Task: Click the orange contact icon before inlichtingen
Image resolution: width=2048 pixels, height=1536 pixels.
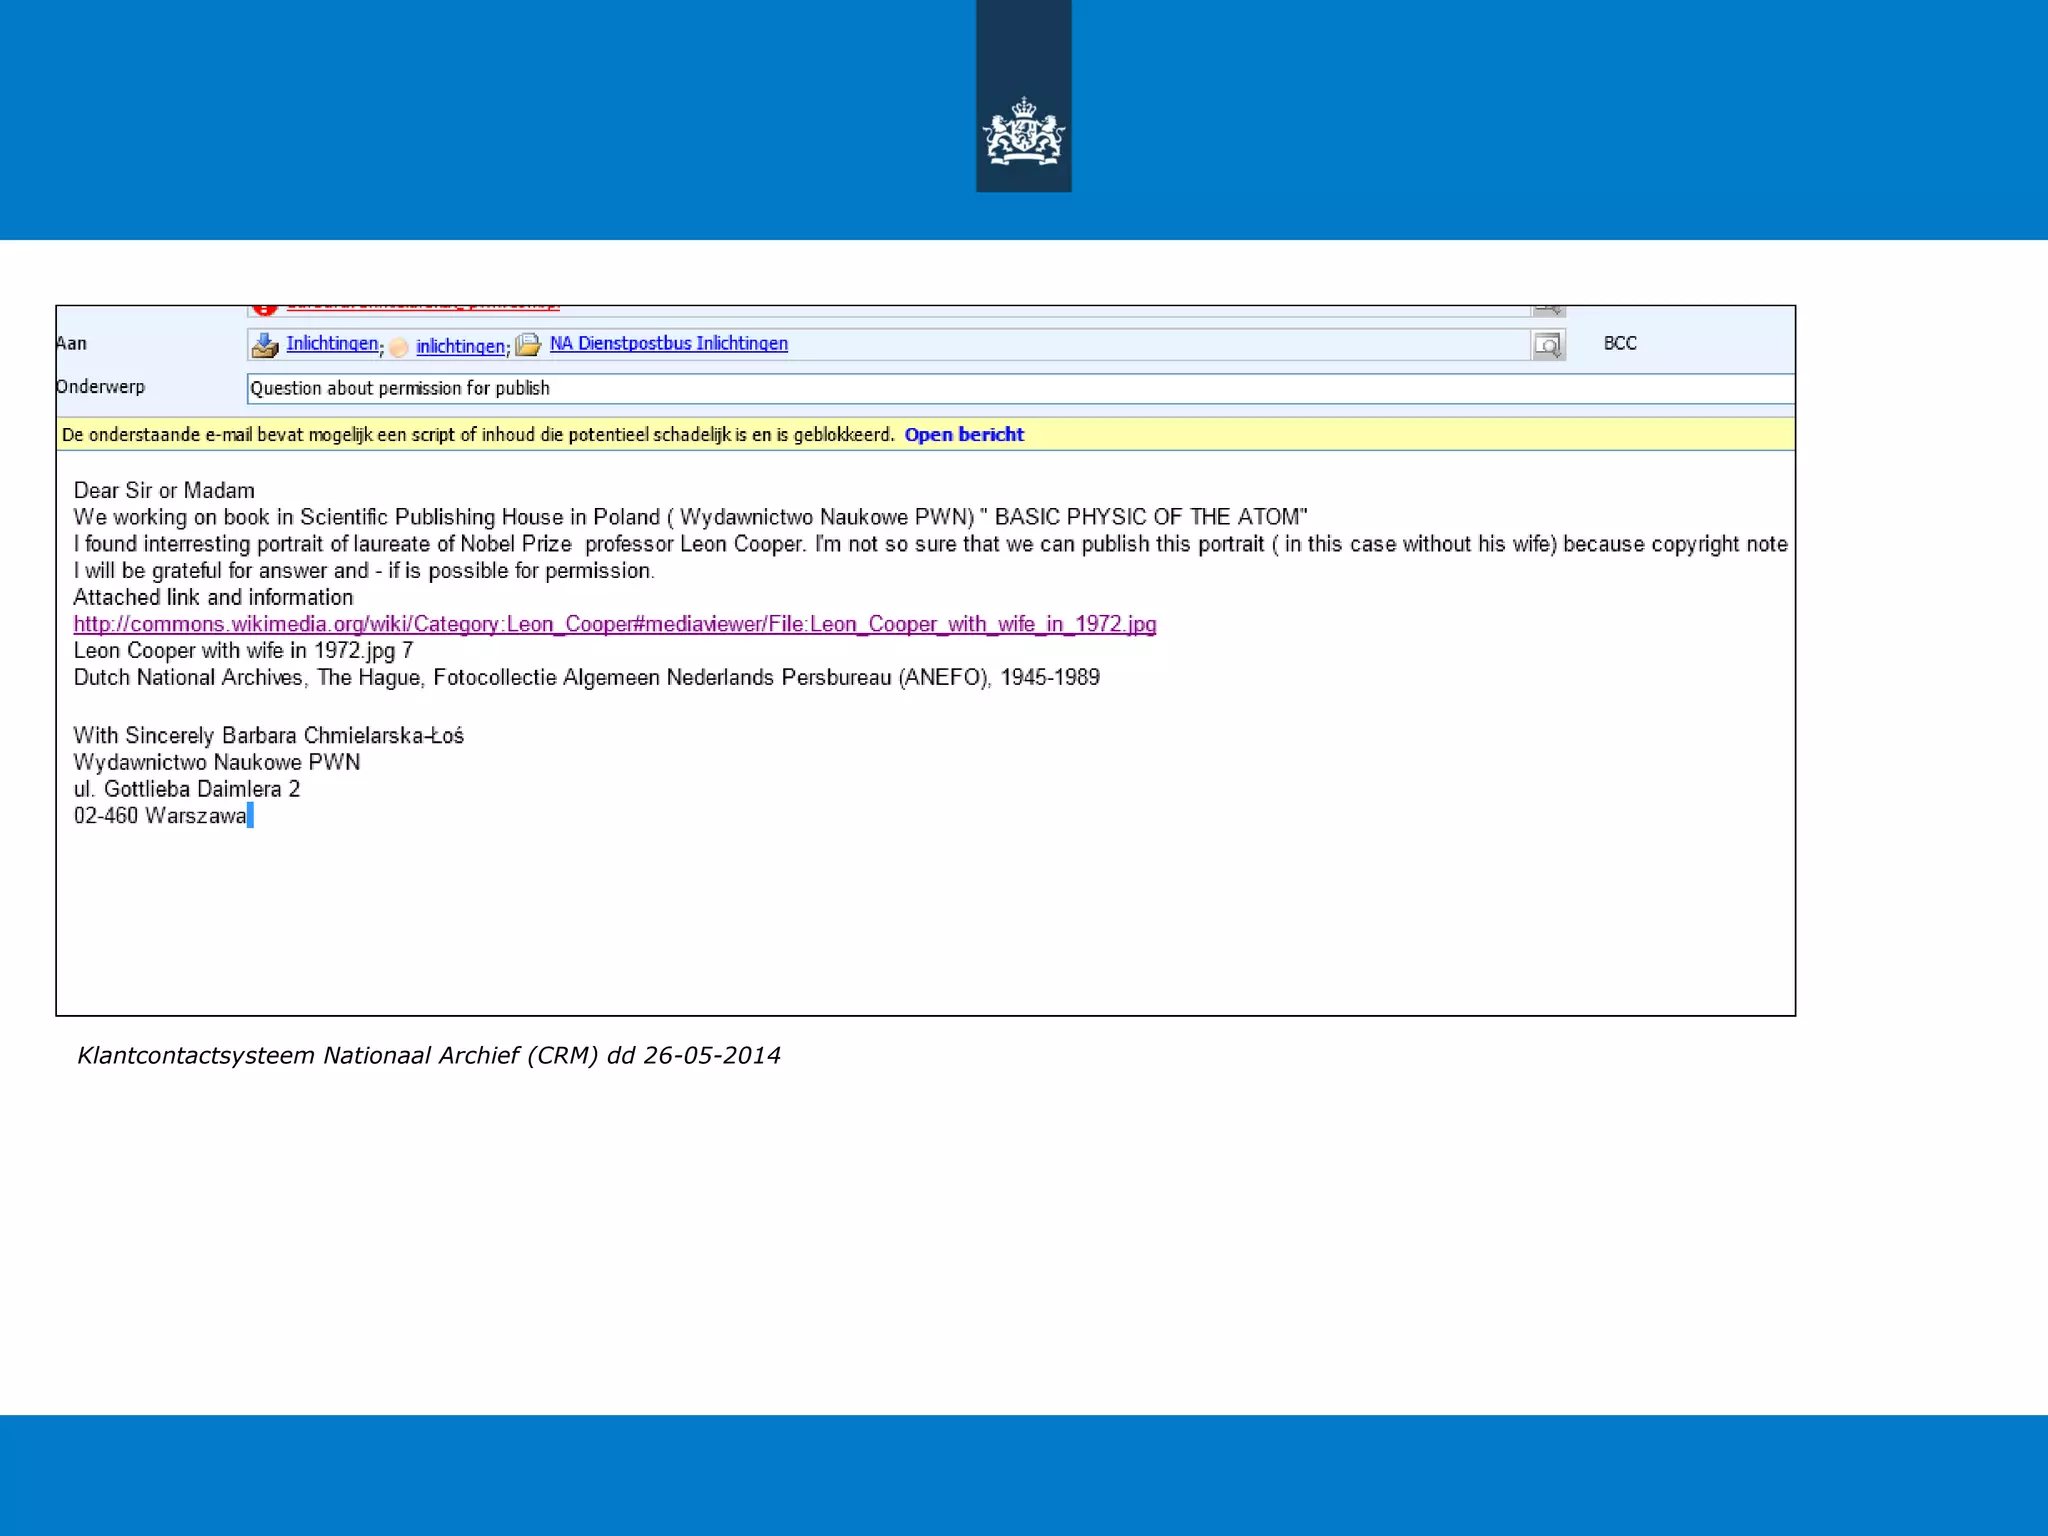Action: (x=399, y=347)
